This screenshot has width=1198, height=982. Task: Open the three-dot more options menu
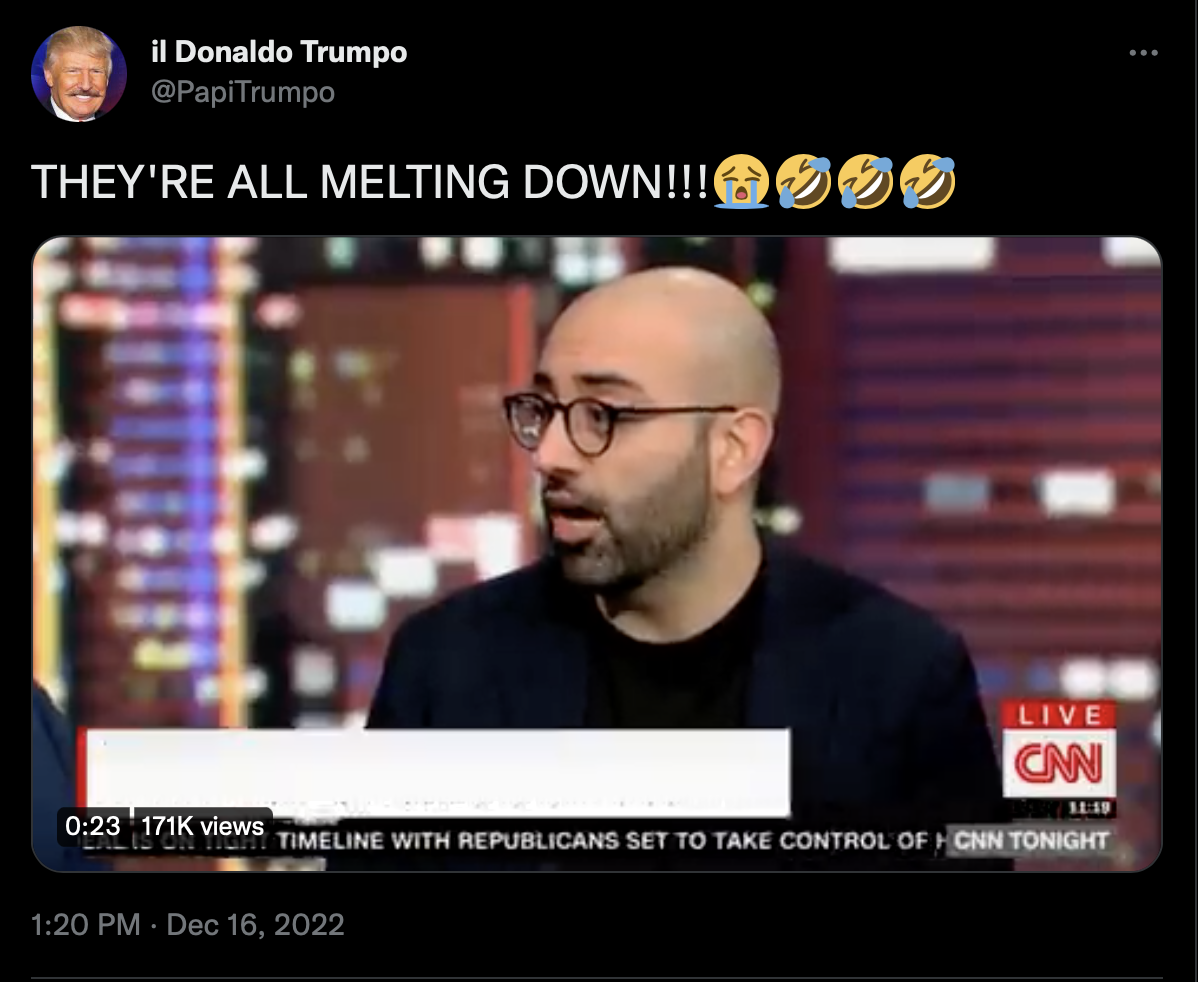click(x=1143, y=53)
